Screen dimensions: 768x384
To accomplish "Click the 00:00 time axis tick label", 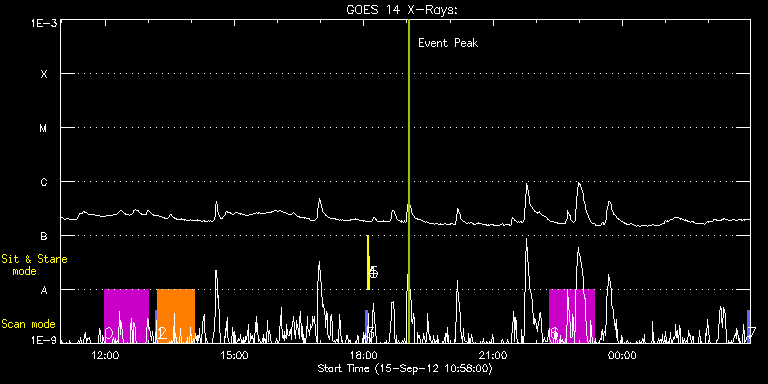I will pyautogui.click(x=622, y=355).
